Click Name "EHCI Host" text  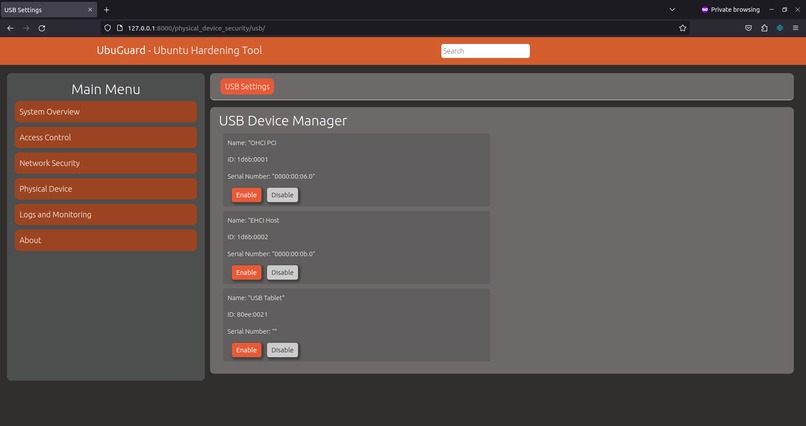[253, 220]
